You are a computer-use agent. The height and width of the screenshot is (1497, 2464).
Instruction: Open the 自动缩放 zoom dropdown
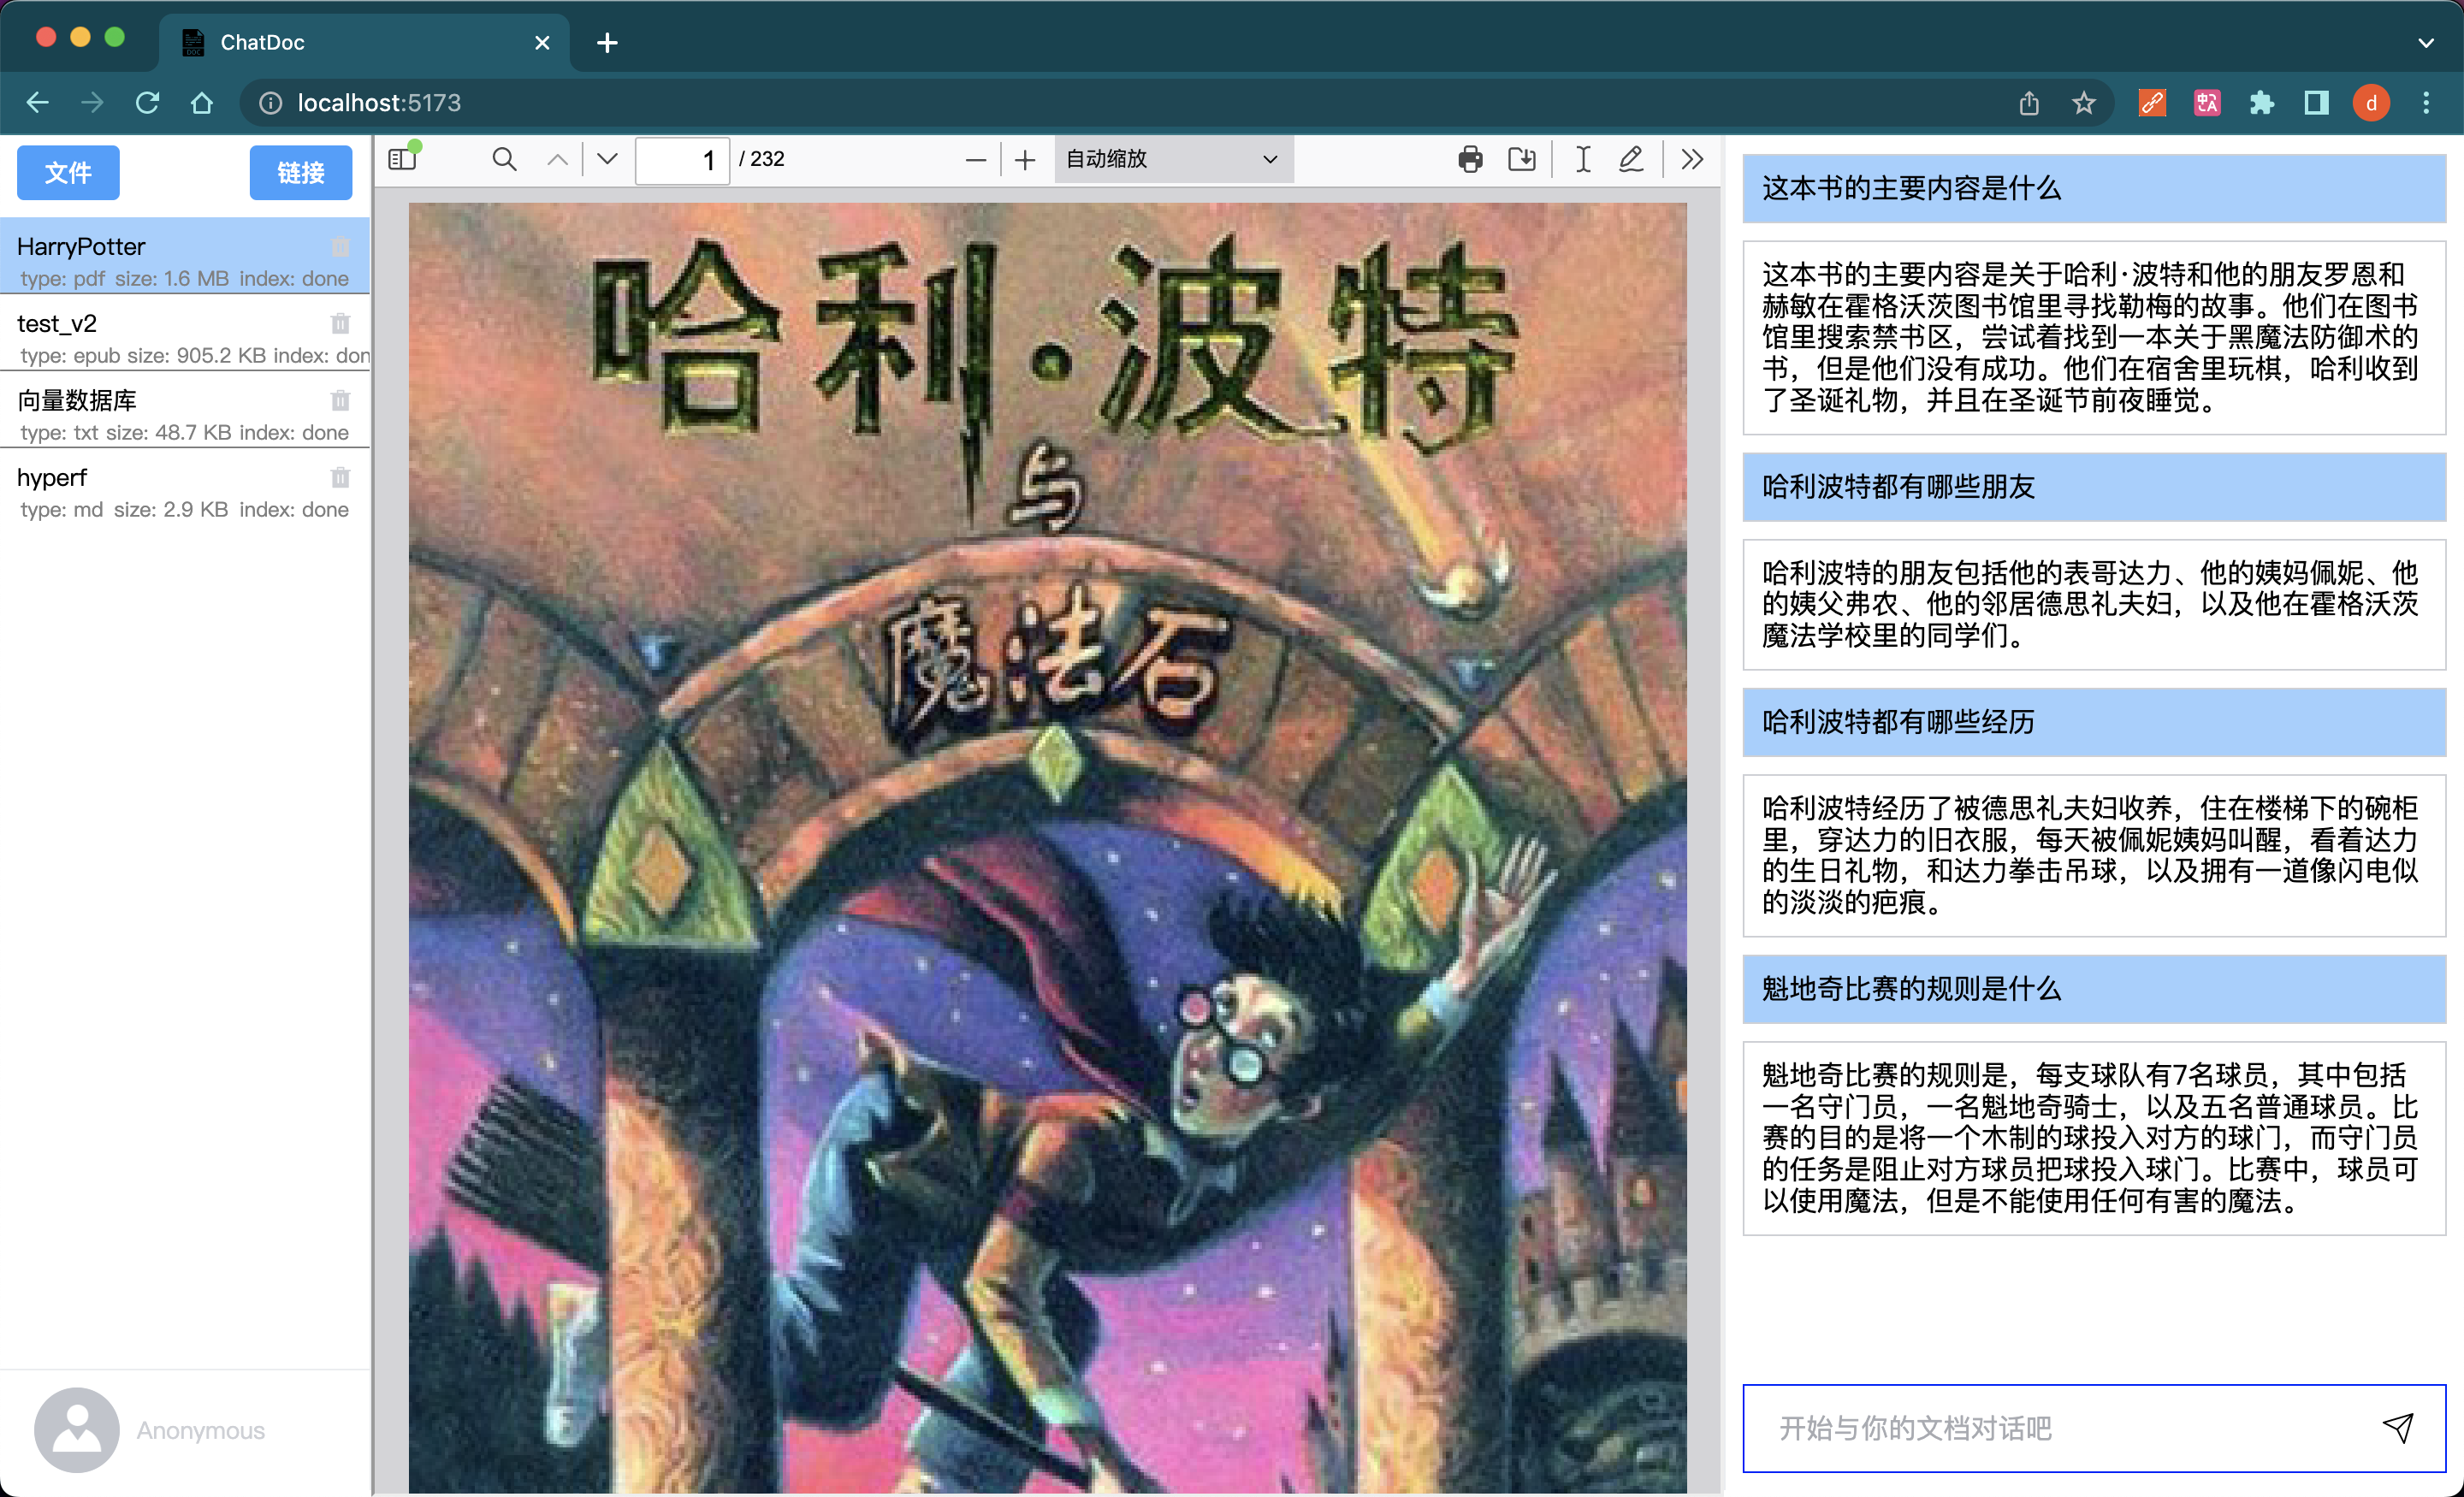[x=1172, y=159]
